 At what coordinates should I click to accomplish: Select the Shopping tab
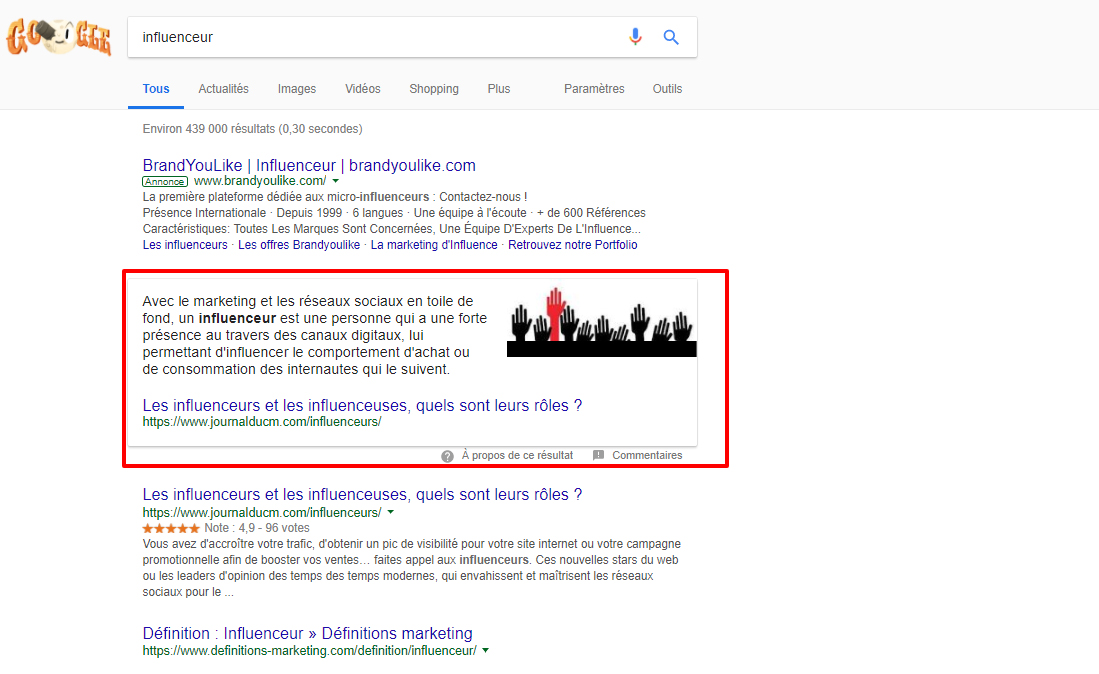[x=434, y=89]
